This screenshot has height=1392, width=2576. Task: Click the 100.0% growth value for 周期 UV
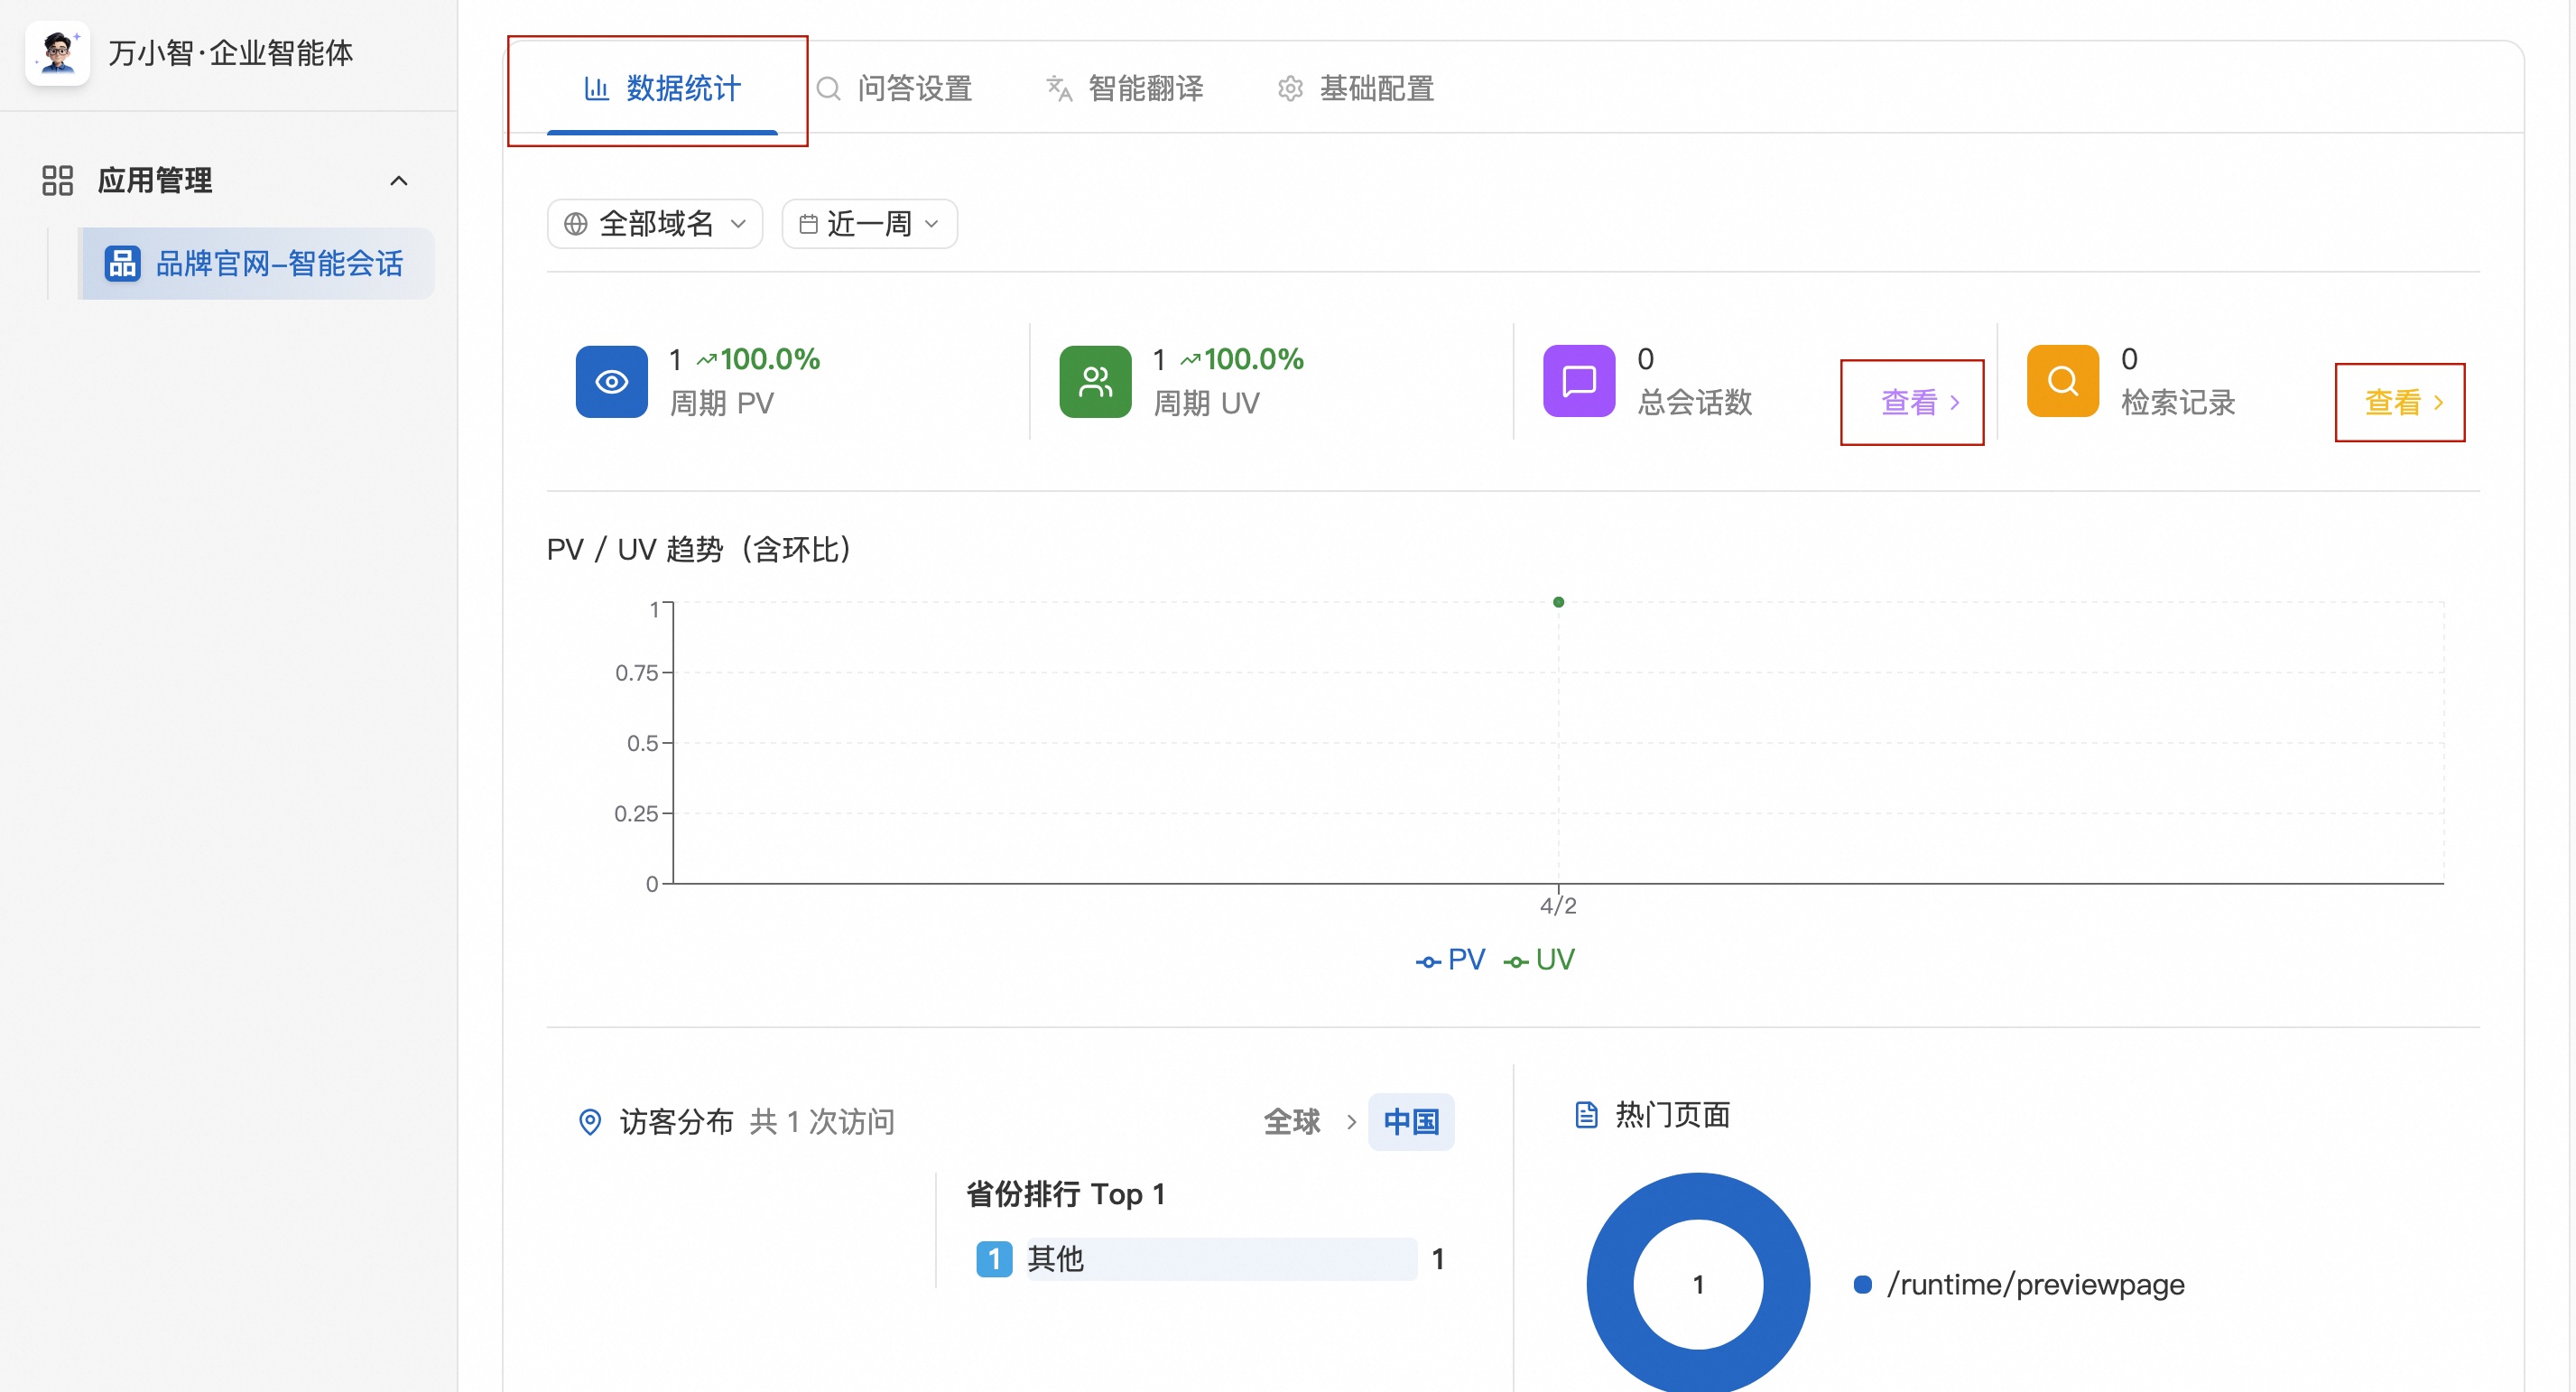1254,359
